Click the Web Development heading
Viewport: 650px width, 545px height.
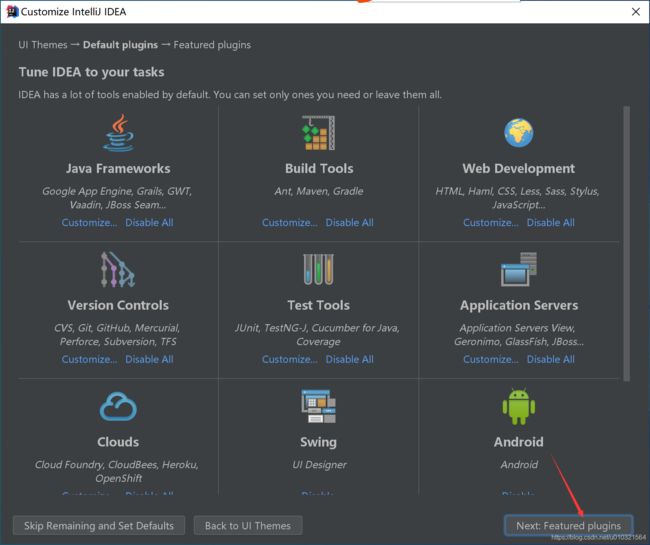pyautogui.click(x=519, y=168)
